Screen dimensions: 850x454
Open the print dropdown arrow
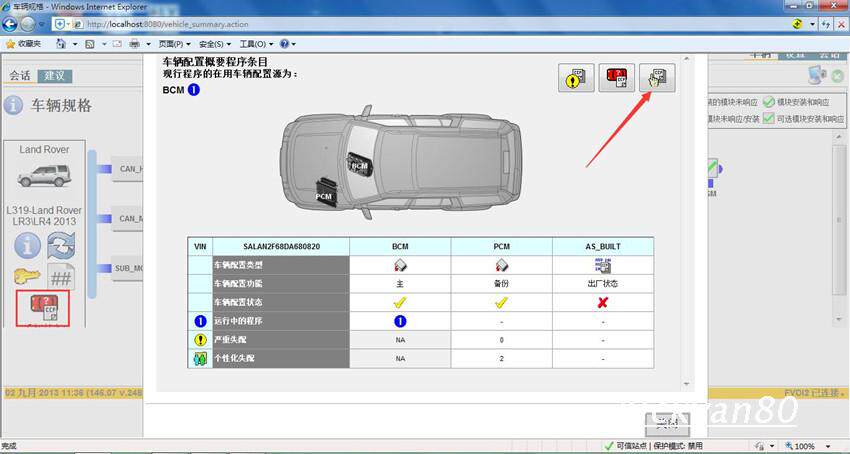[148, 44]
